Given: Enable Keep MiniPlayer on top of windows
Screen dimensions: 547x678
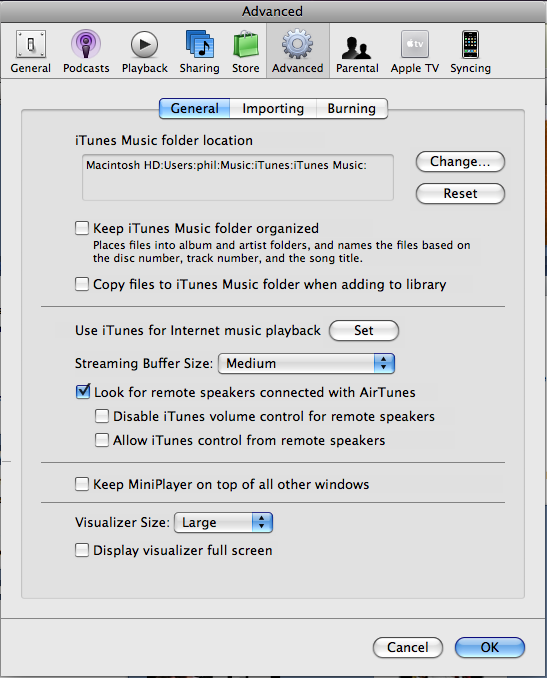Looking at the screenshot, I should [82, 484].
